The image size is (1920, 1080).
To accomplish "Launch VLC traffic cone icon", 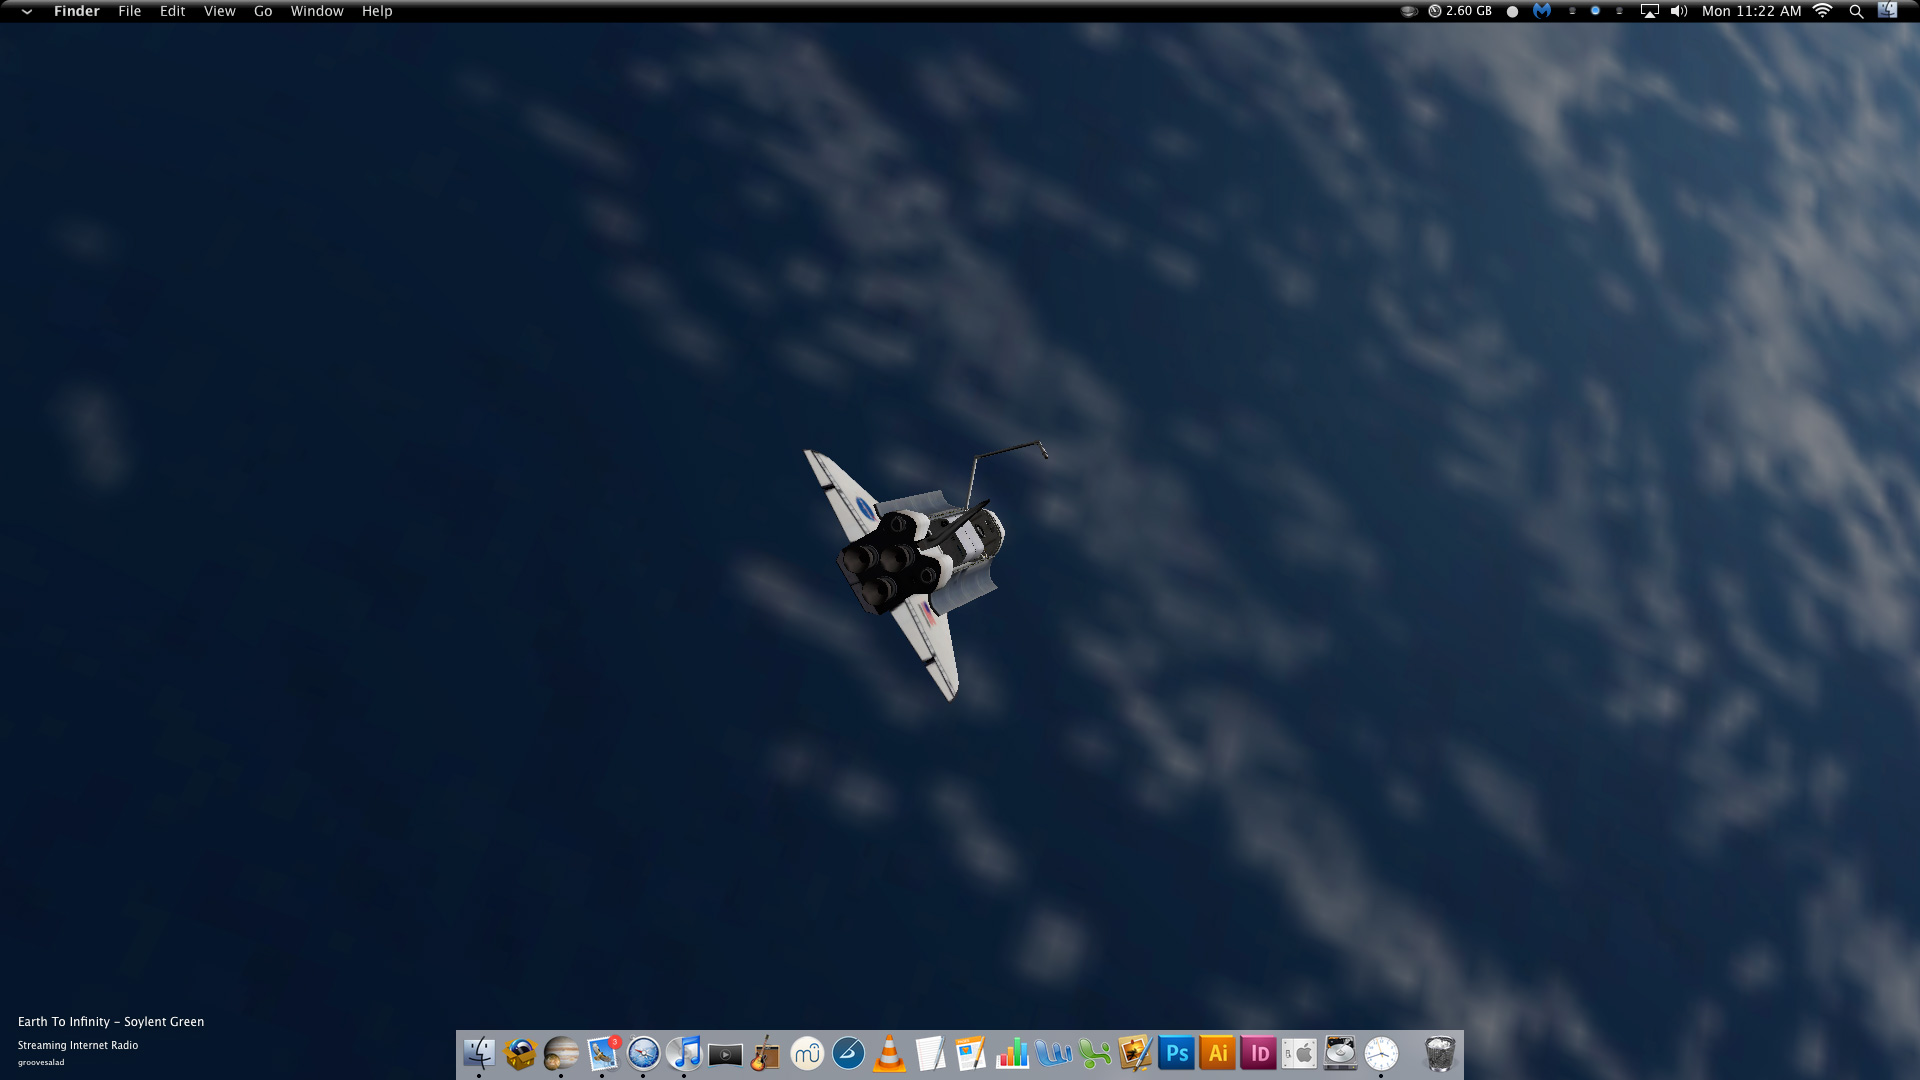I will point(889,1053).
